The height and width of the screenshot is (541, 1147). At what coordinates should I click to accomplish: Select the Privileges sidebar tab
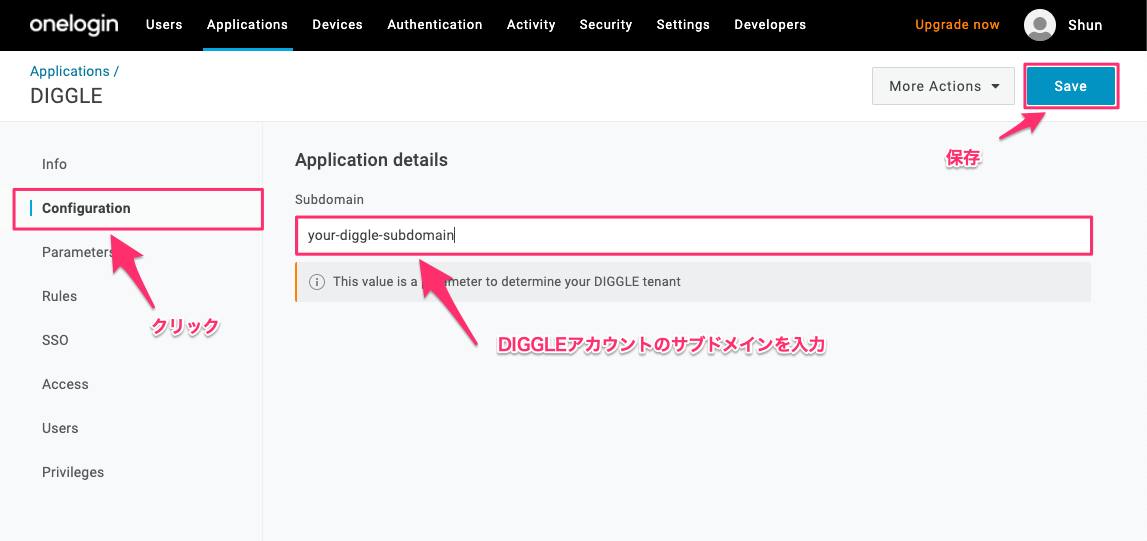[73, 472]
